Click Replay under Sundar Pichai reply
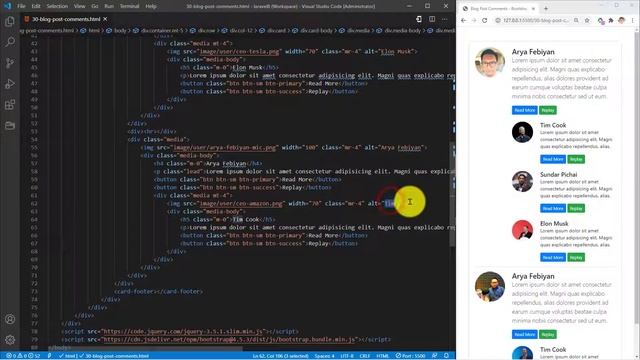 click(x=576, y=209)
